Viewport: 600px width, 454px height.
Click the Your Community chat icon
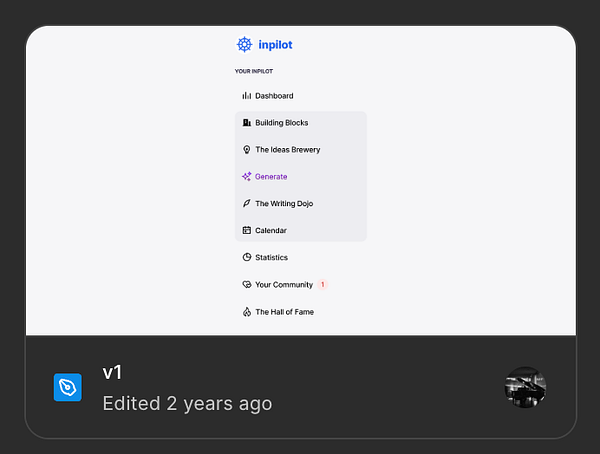[246, 285]
